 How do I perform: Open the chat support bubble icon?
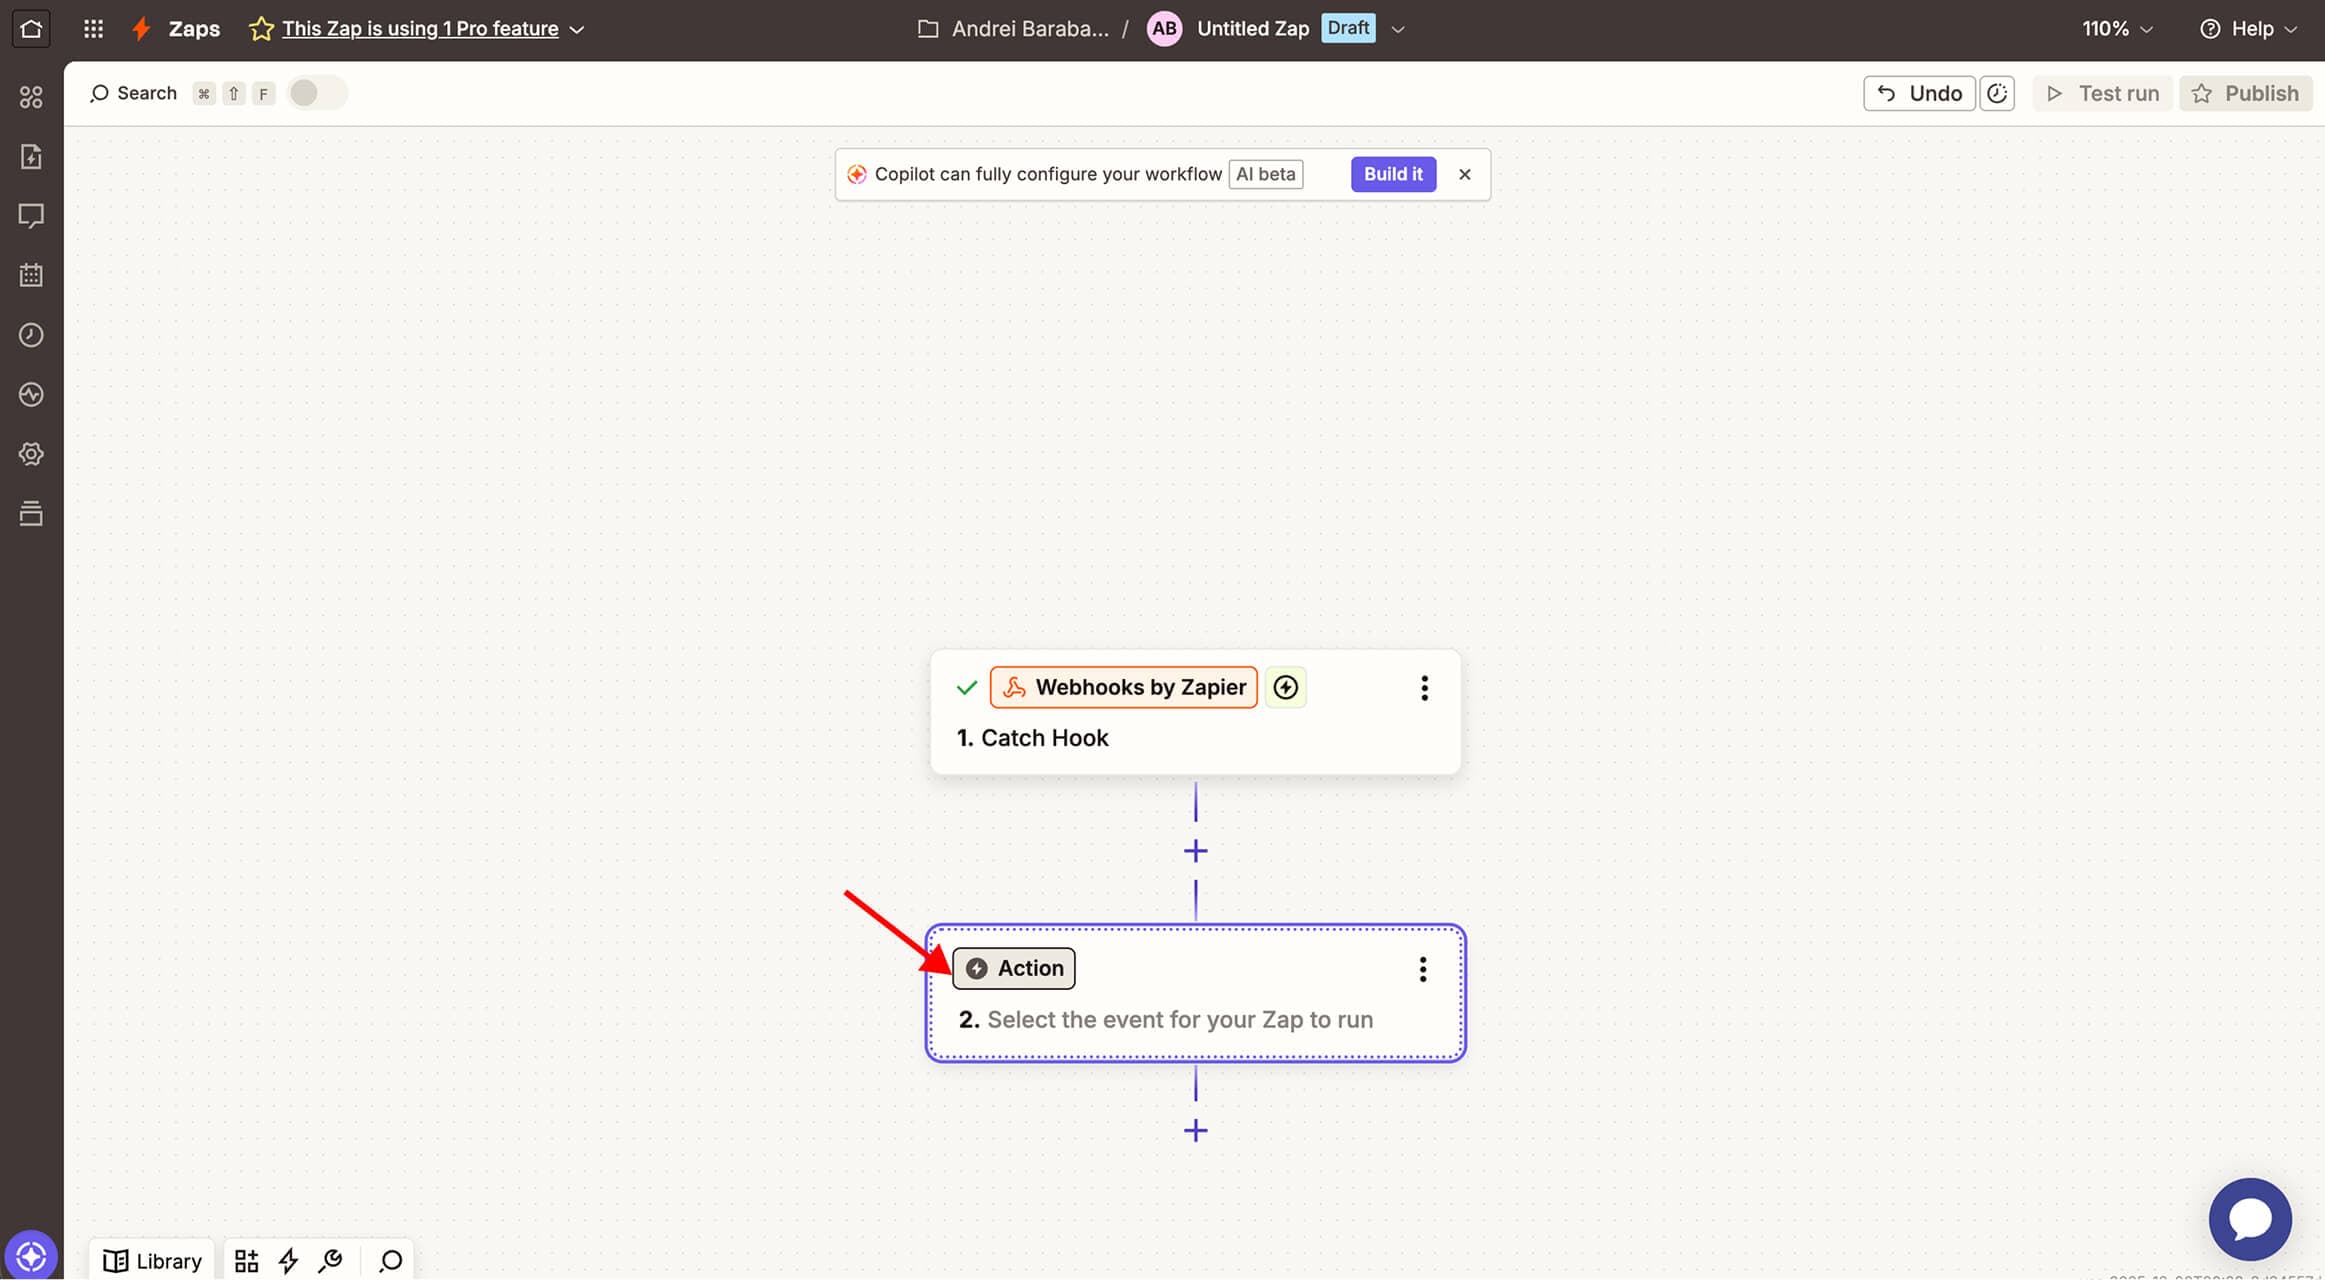click(2249, 1219)
